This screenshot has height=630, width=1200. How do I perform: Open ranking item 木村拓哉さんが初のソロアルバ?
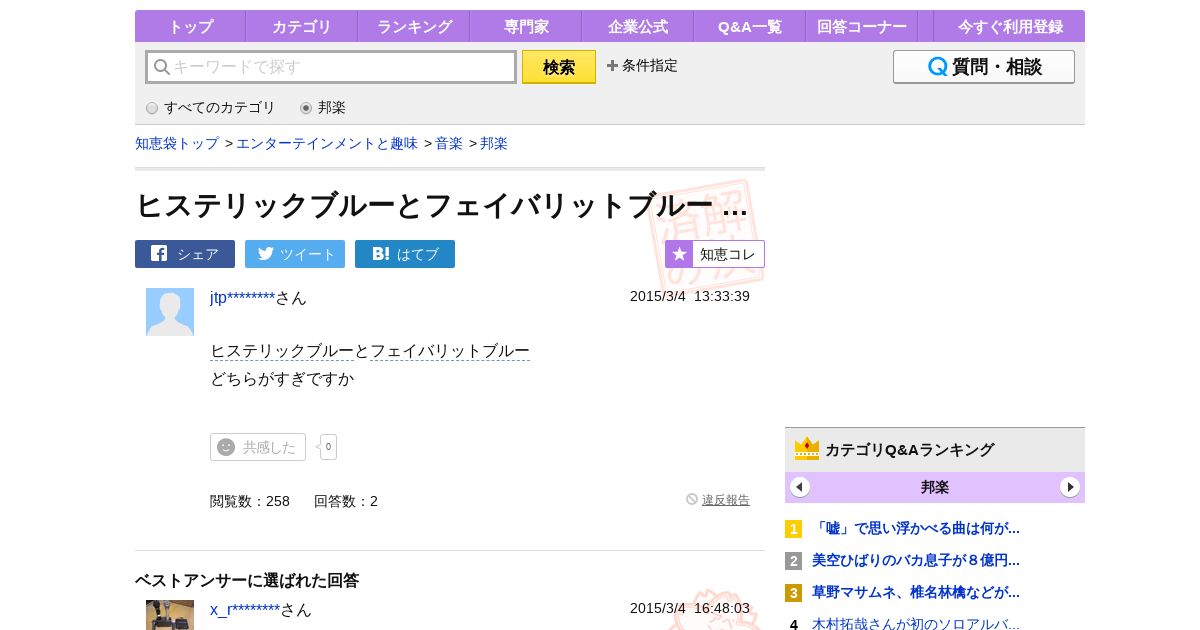916,624
